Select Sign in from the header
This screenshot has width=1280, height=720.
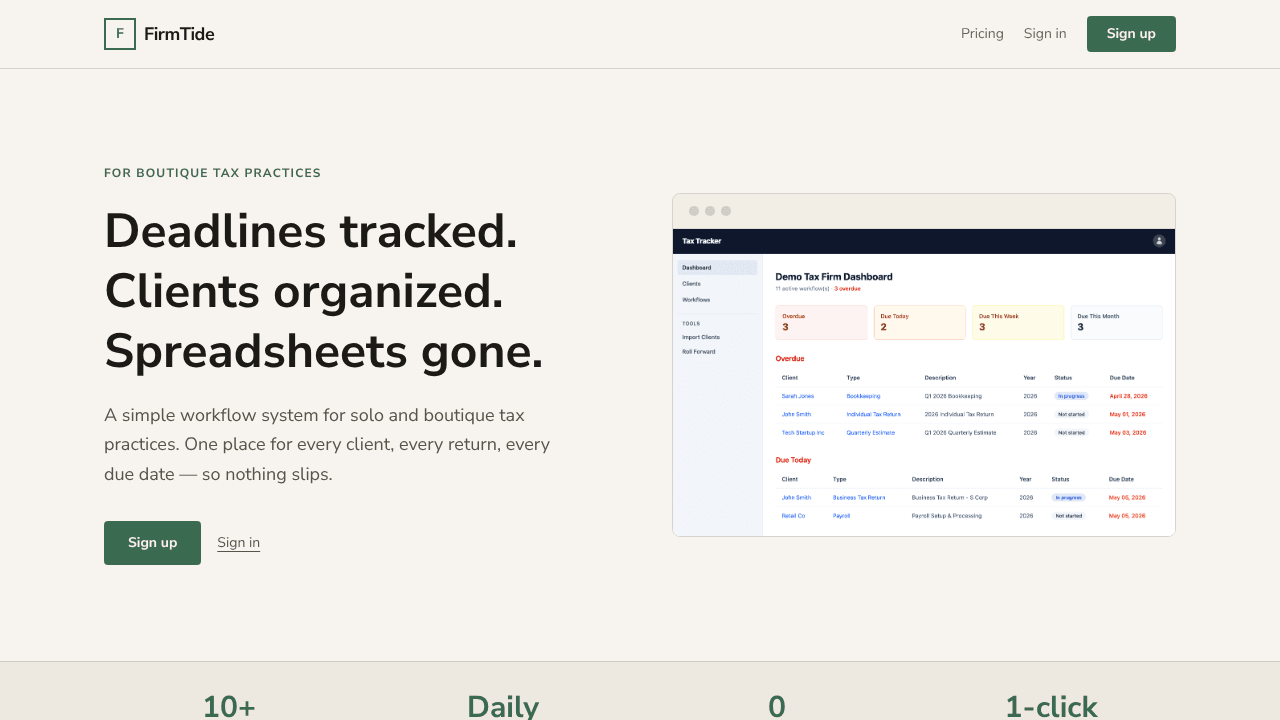(1045, 34)
